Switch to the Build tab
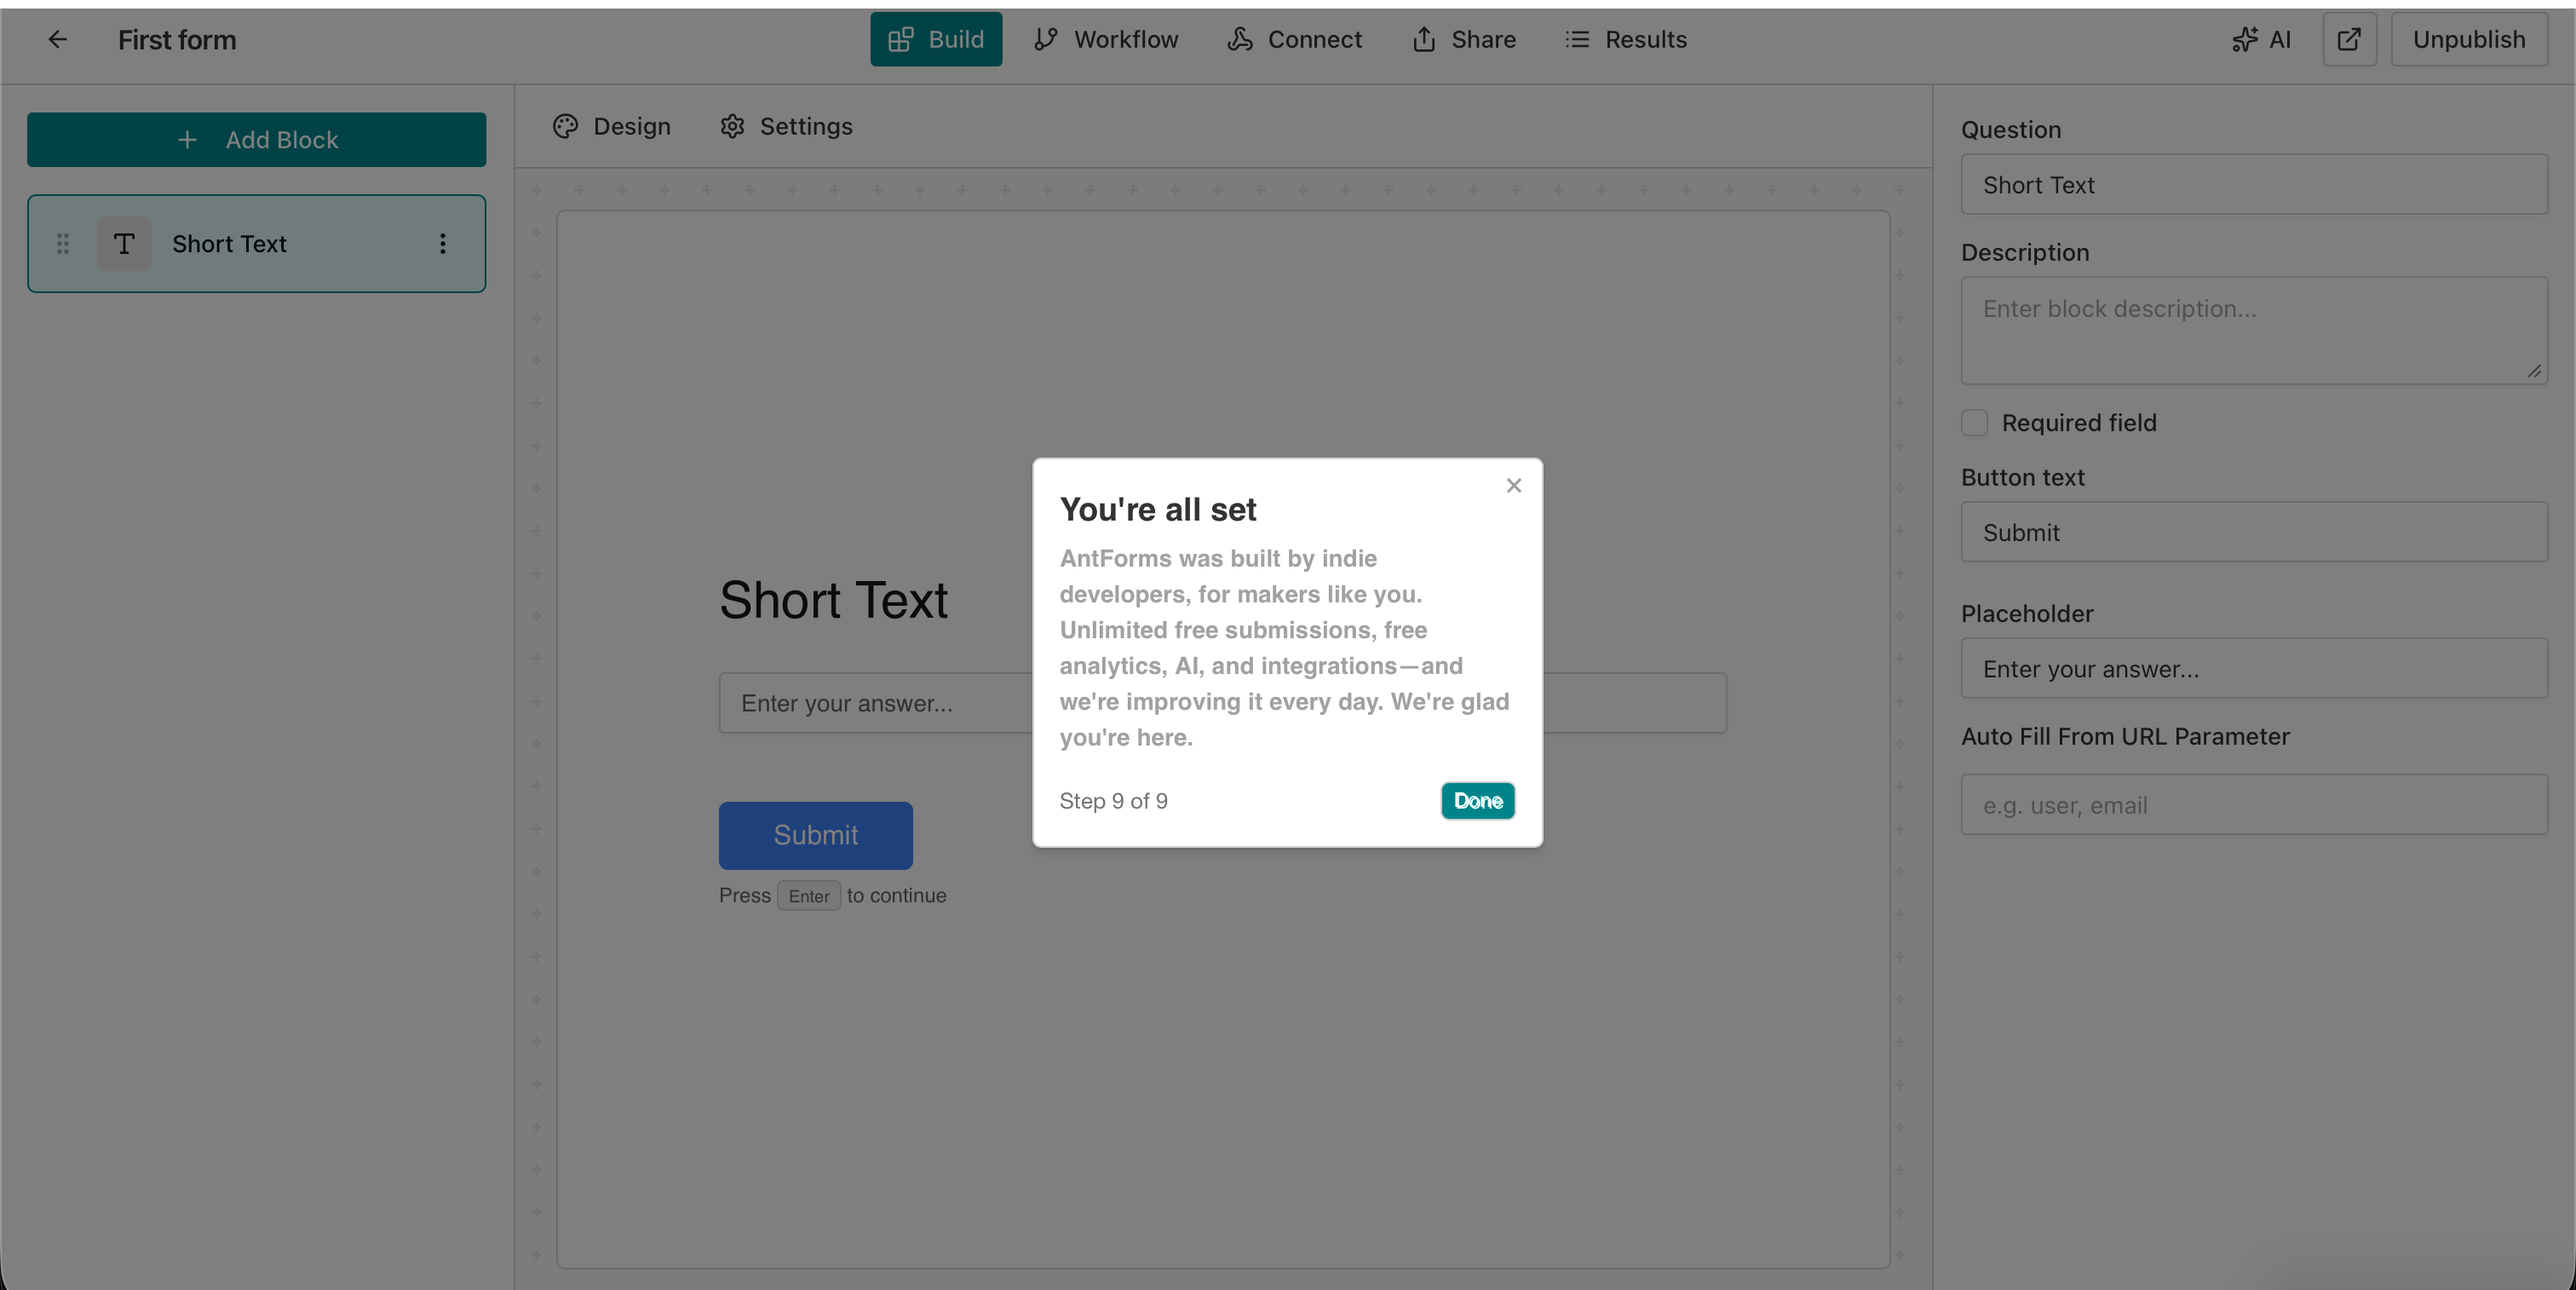The width and height of the screenshot is (2576, 1290). pyautogui.click(x=935, y=39)
